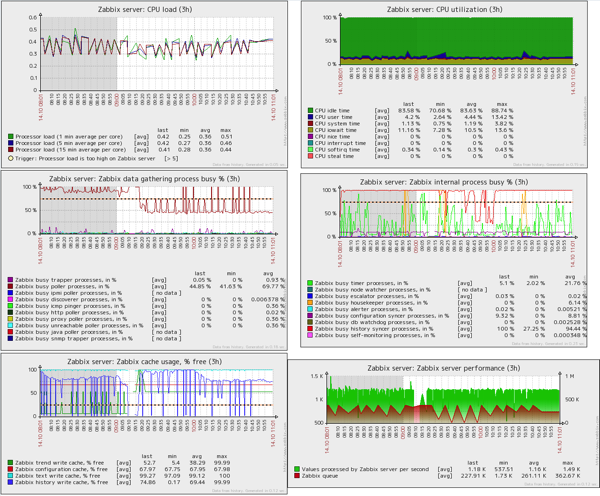Viewport: 600px width, 496px height.
Task: Click the green swatch for 1 min processor load
Action: pyautogui.click(x=11, y=137)
